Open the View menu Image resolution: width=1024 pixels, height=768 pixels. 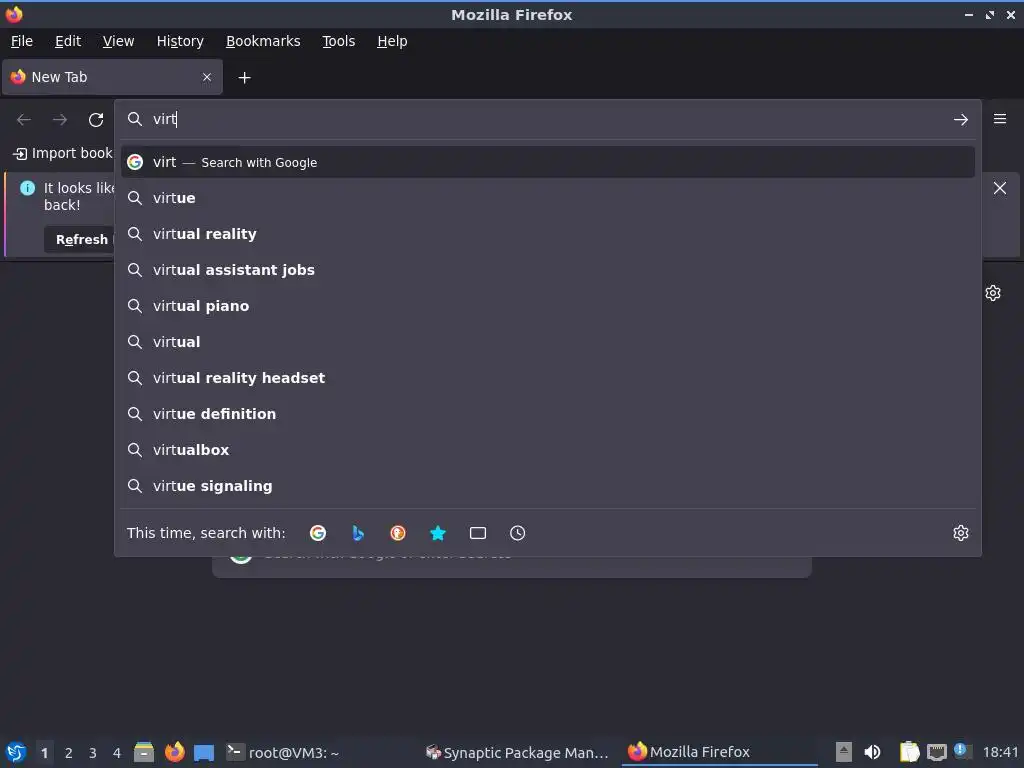click(118, 41)
